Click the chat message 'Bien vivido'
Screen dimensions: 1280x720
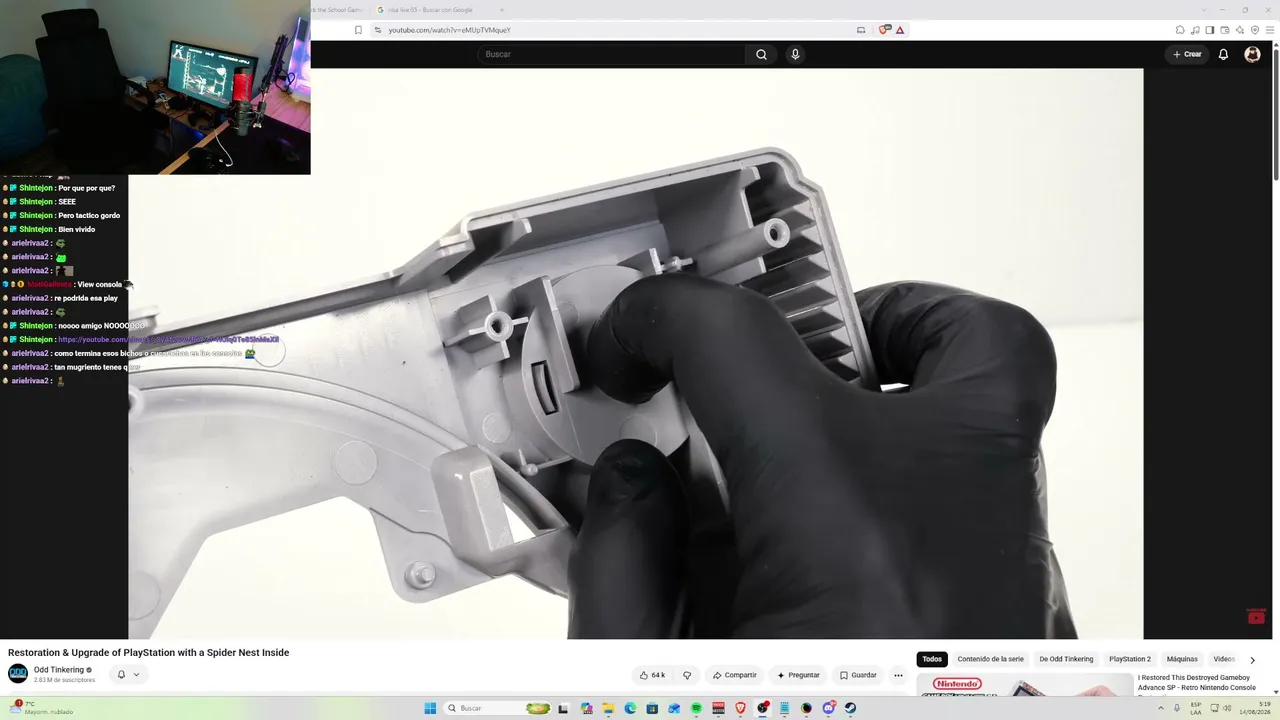coord(77,229)
